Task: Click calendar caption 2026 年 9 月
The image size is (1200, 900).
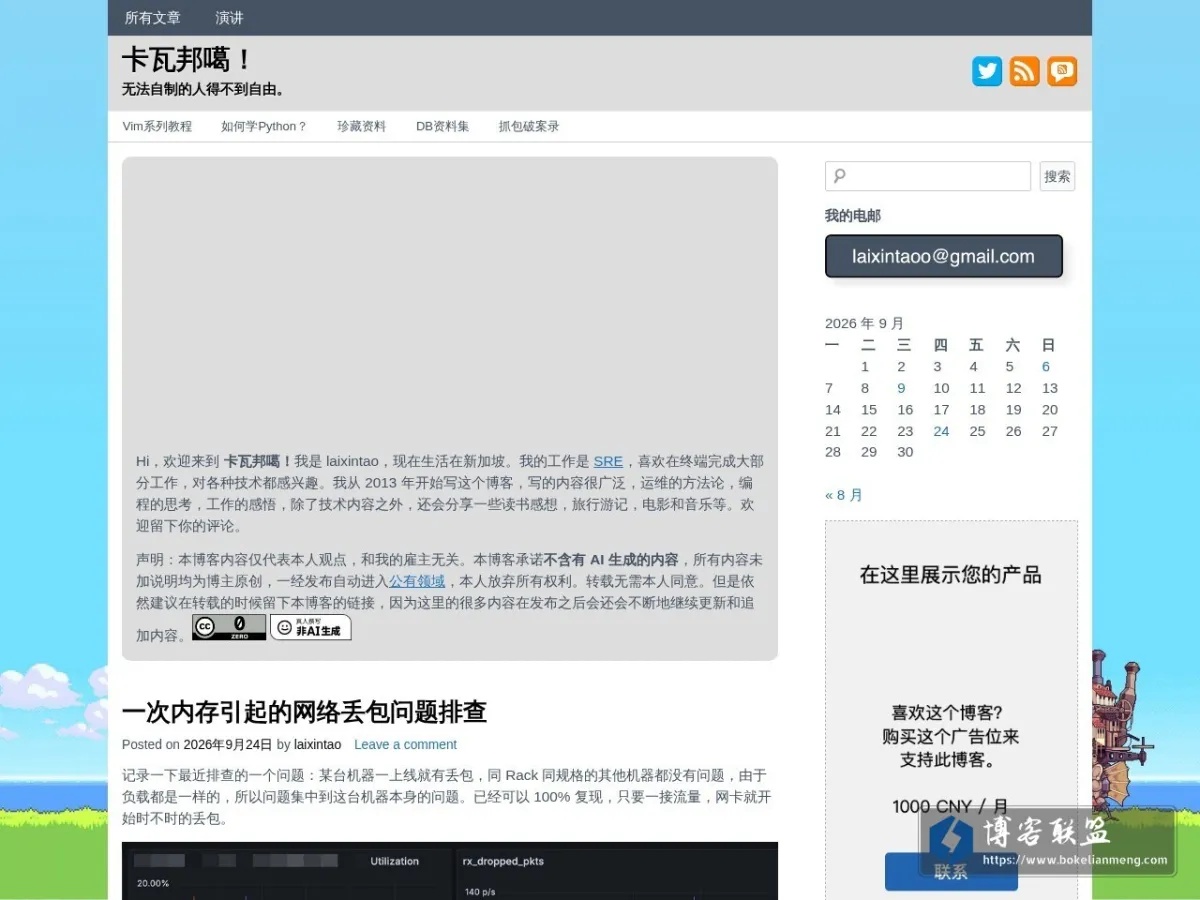Action: pyautogui.click(x=864, y=323)
